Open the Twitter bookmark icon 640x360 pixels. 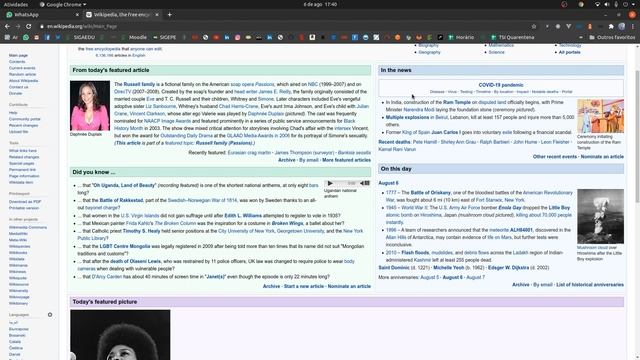click(58, 37)
